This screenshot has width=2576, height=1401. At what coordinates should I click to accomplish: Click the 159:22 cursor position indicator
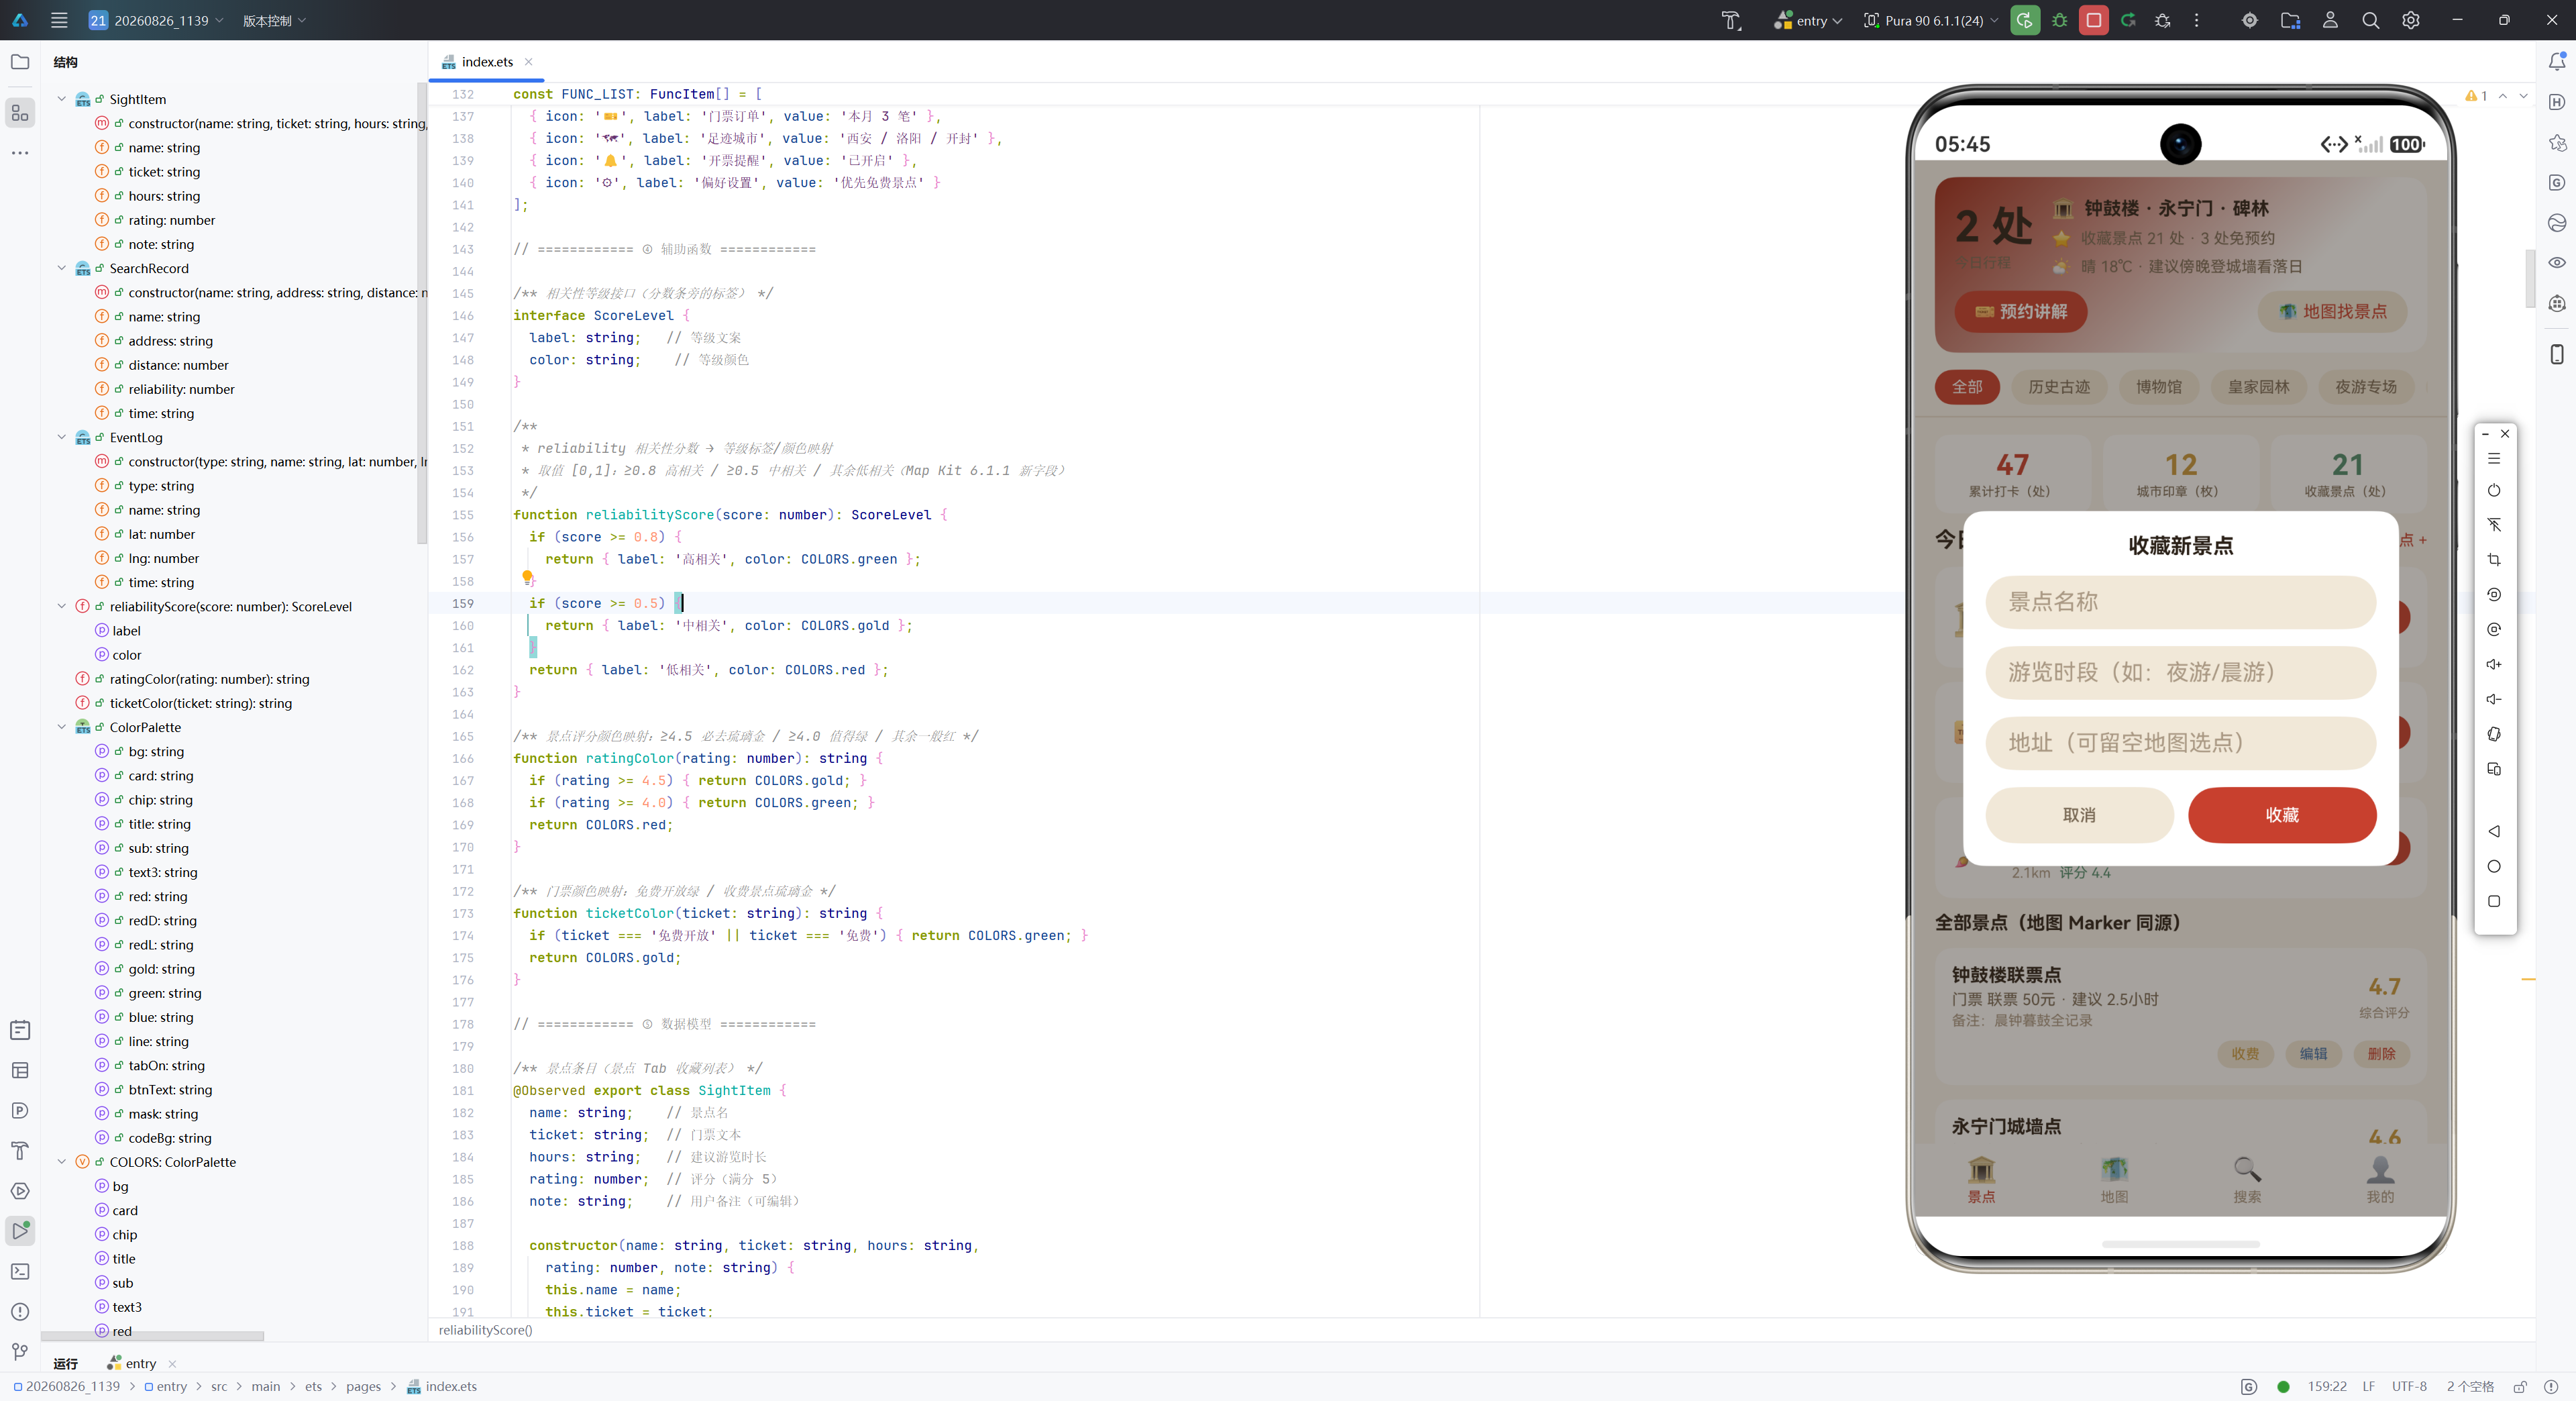[2326, 1386]
